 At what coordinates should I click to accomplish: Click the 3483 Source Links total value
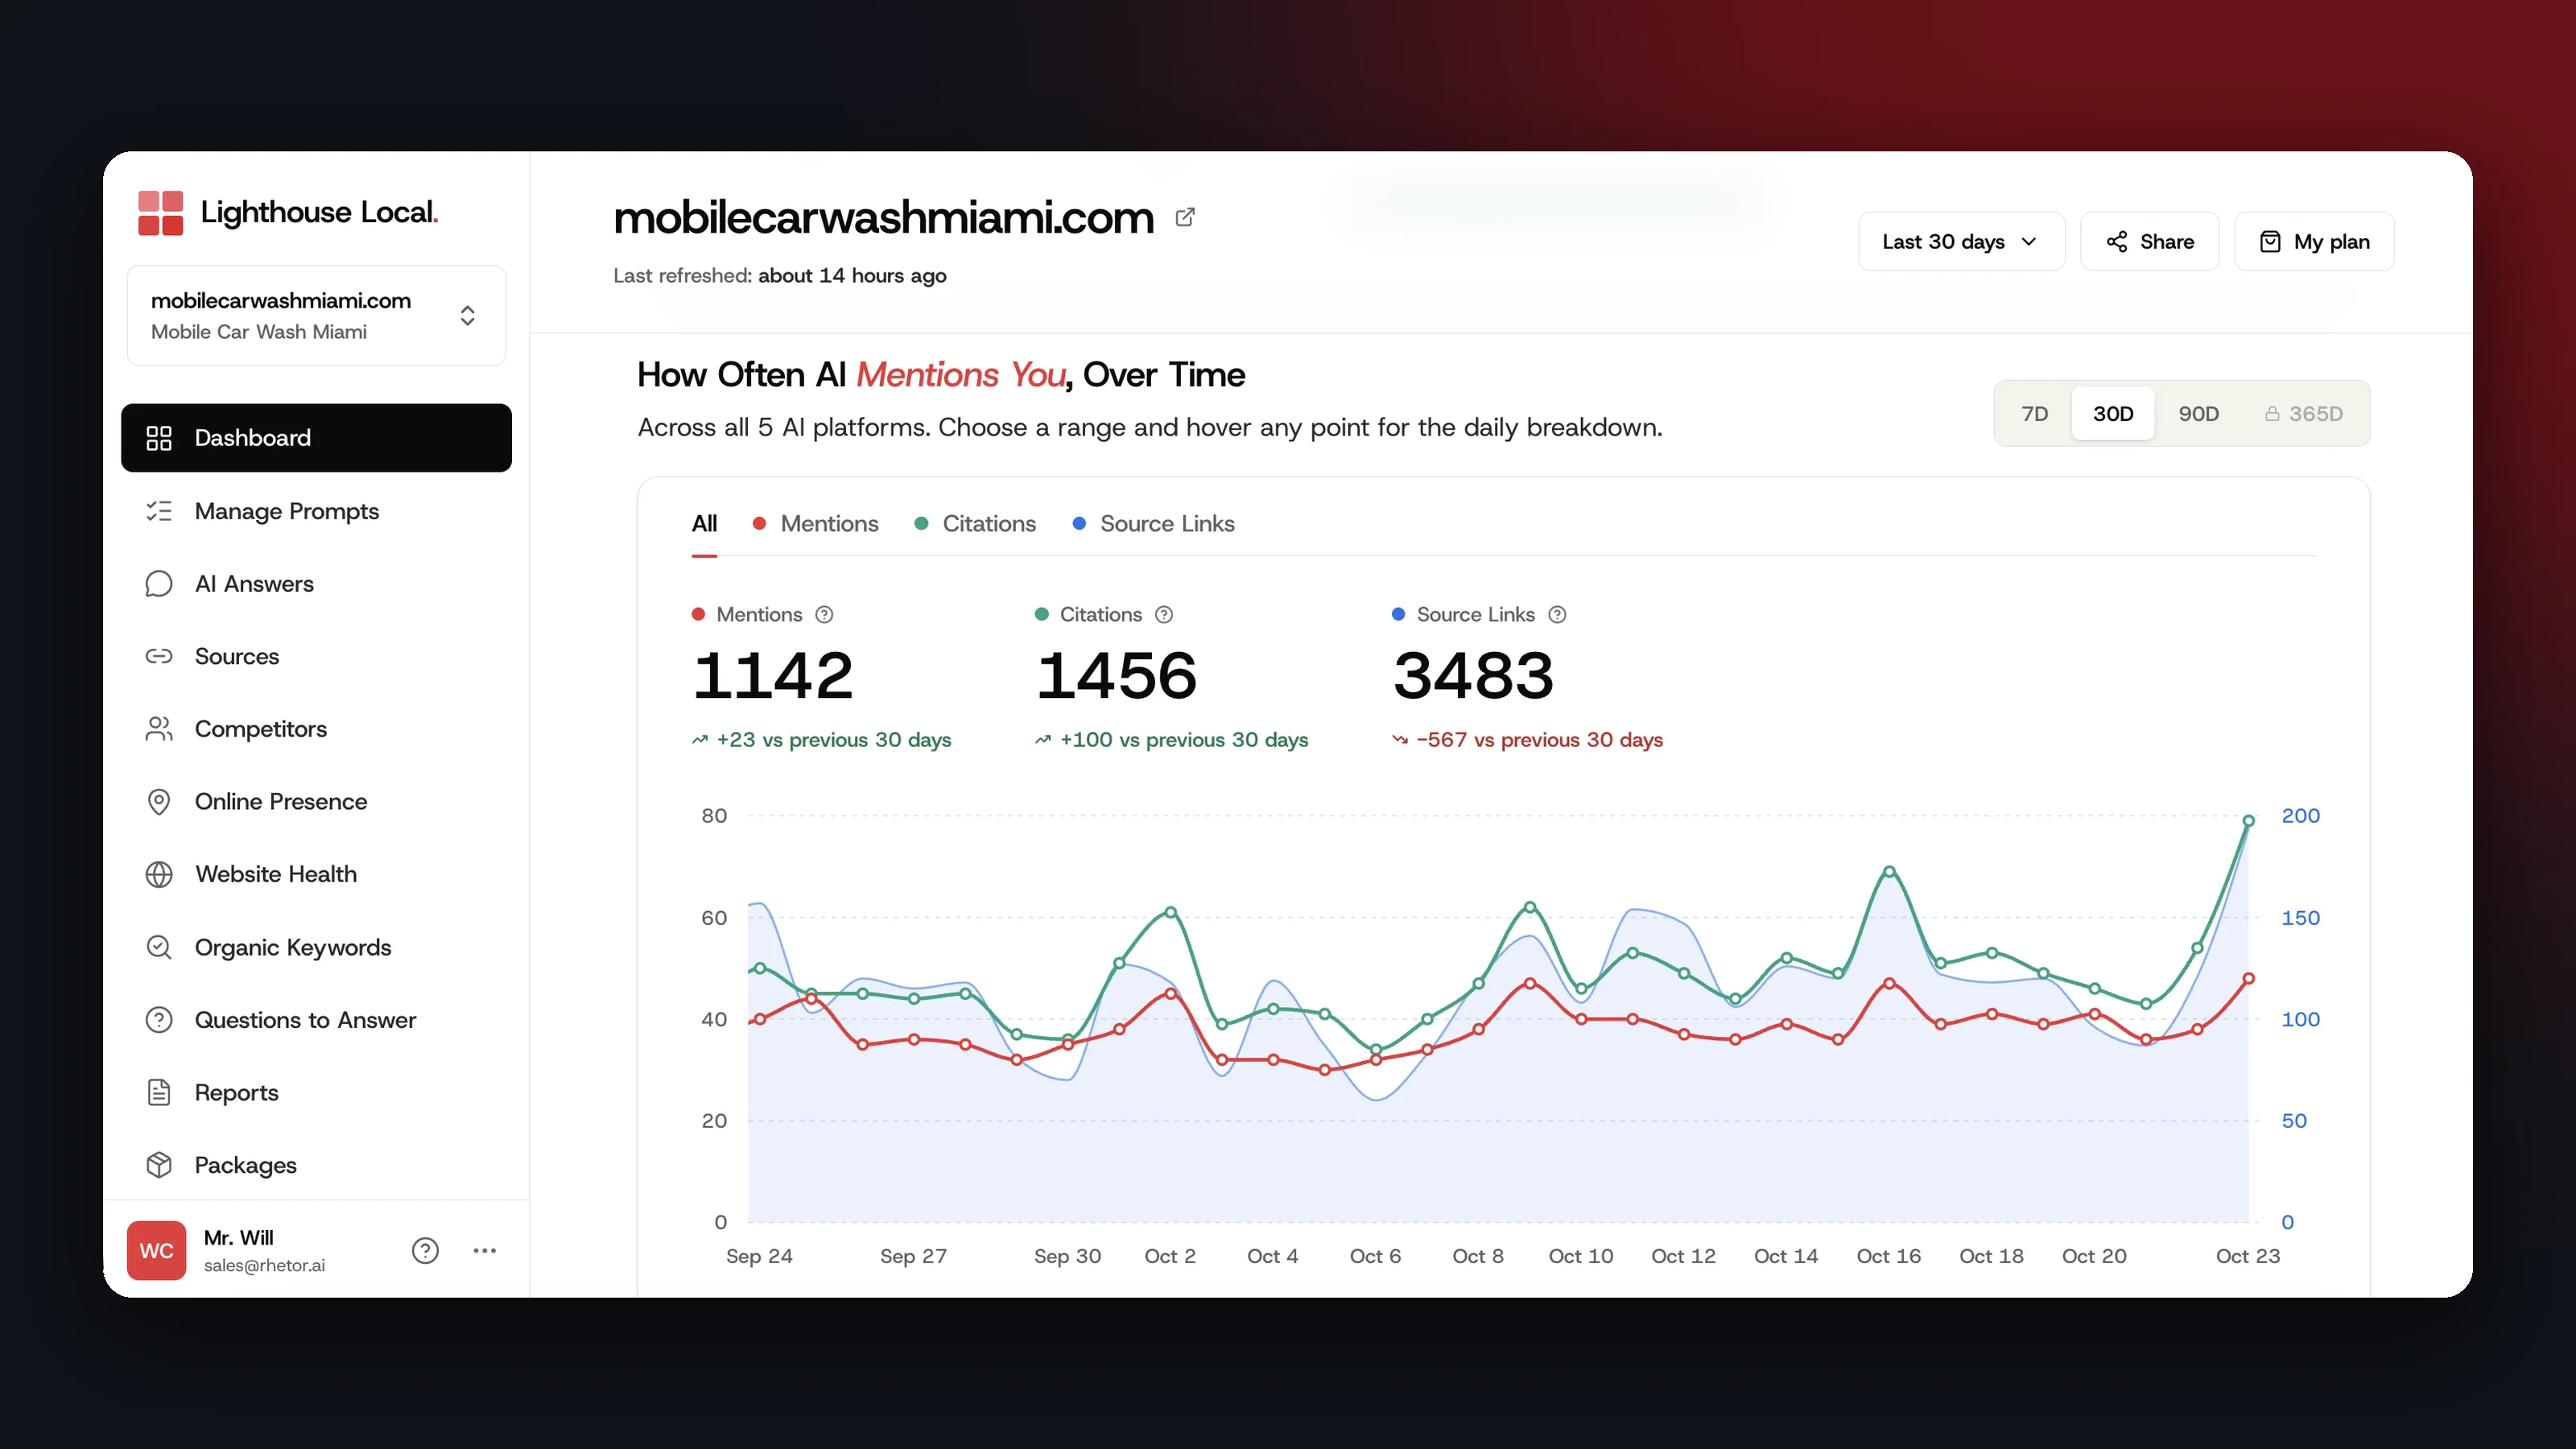click(1473, 675)
